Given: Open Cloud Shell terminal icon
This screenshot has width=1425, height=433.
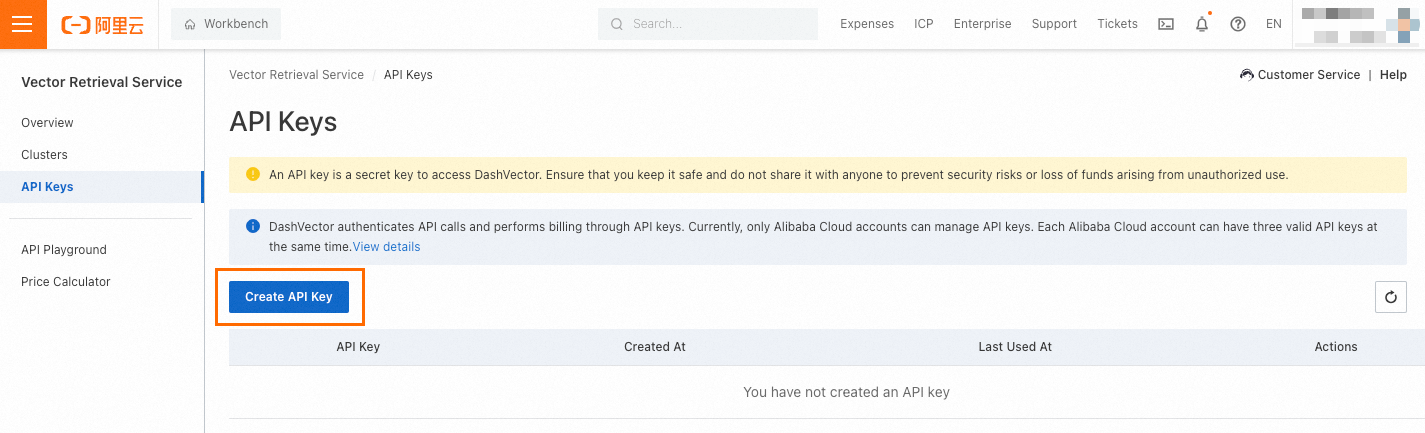Looking at the screenshot, I should [1166, 24].
